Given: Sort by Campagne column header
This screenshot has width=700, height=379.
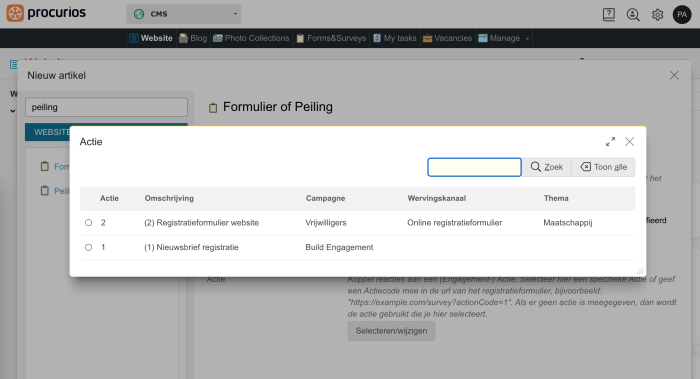Looking at the screenshot, I should pos(325,198).
